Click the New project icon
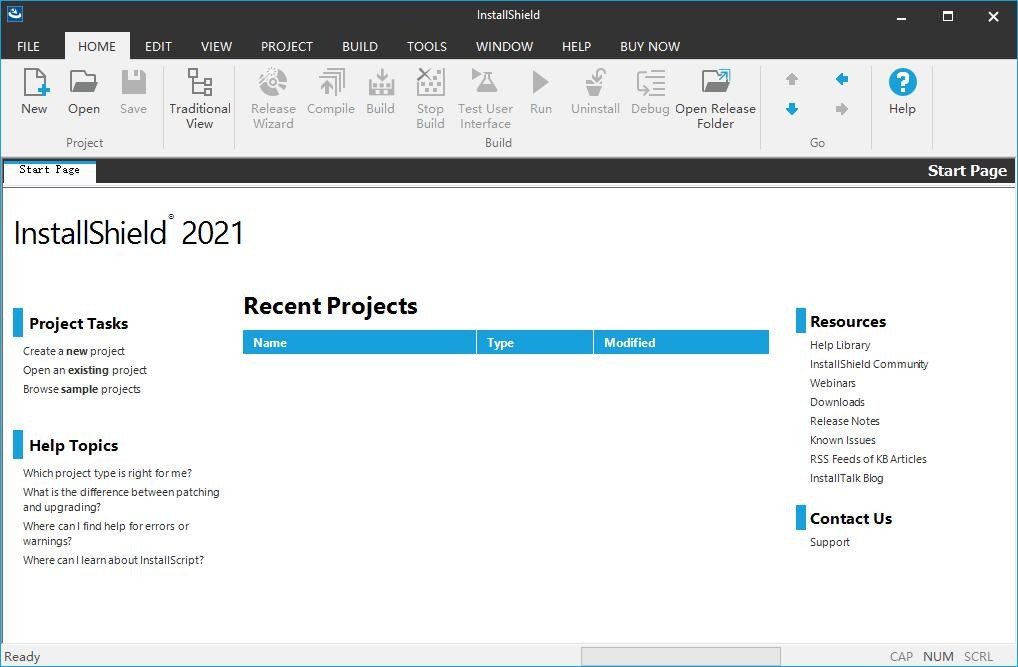The image size is (1018, 667). click(x=34, y=82)
